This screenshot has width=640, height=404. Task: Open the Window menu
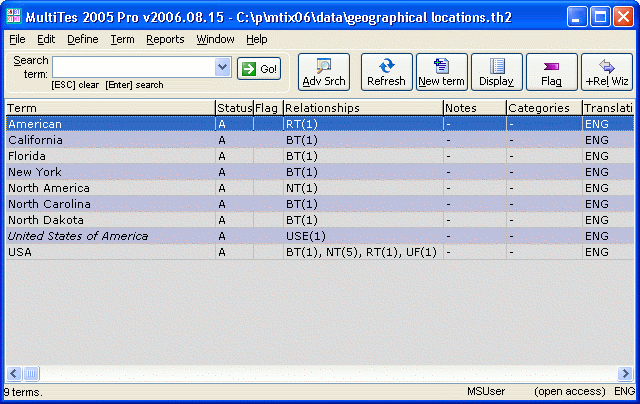(x=216, y=39)
